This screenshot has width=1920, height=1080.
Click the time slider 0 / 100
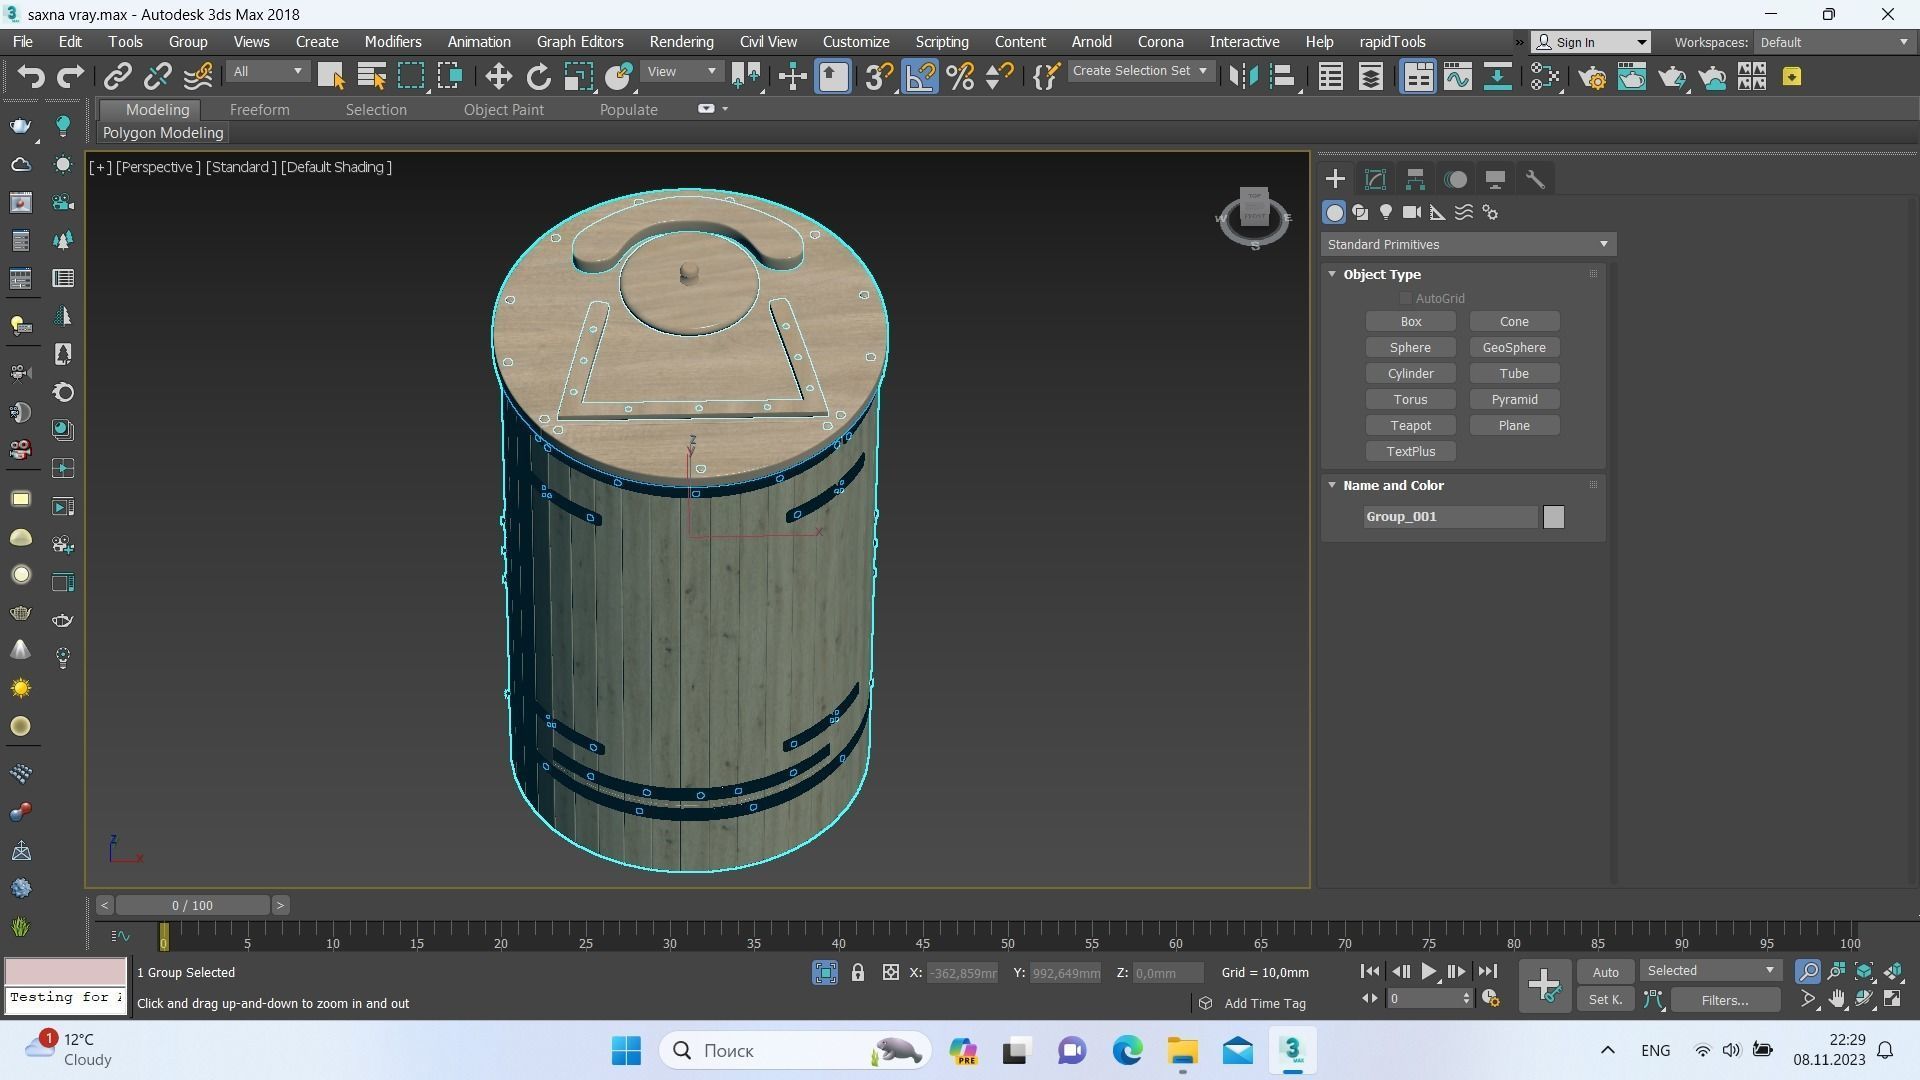[x=192, y=905]
